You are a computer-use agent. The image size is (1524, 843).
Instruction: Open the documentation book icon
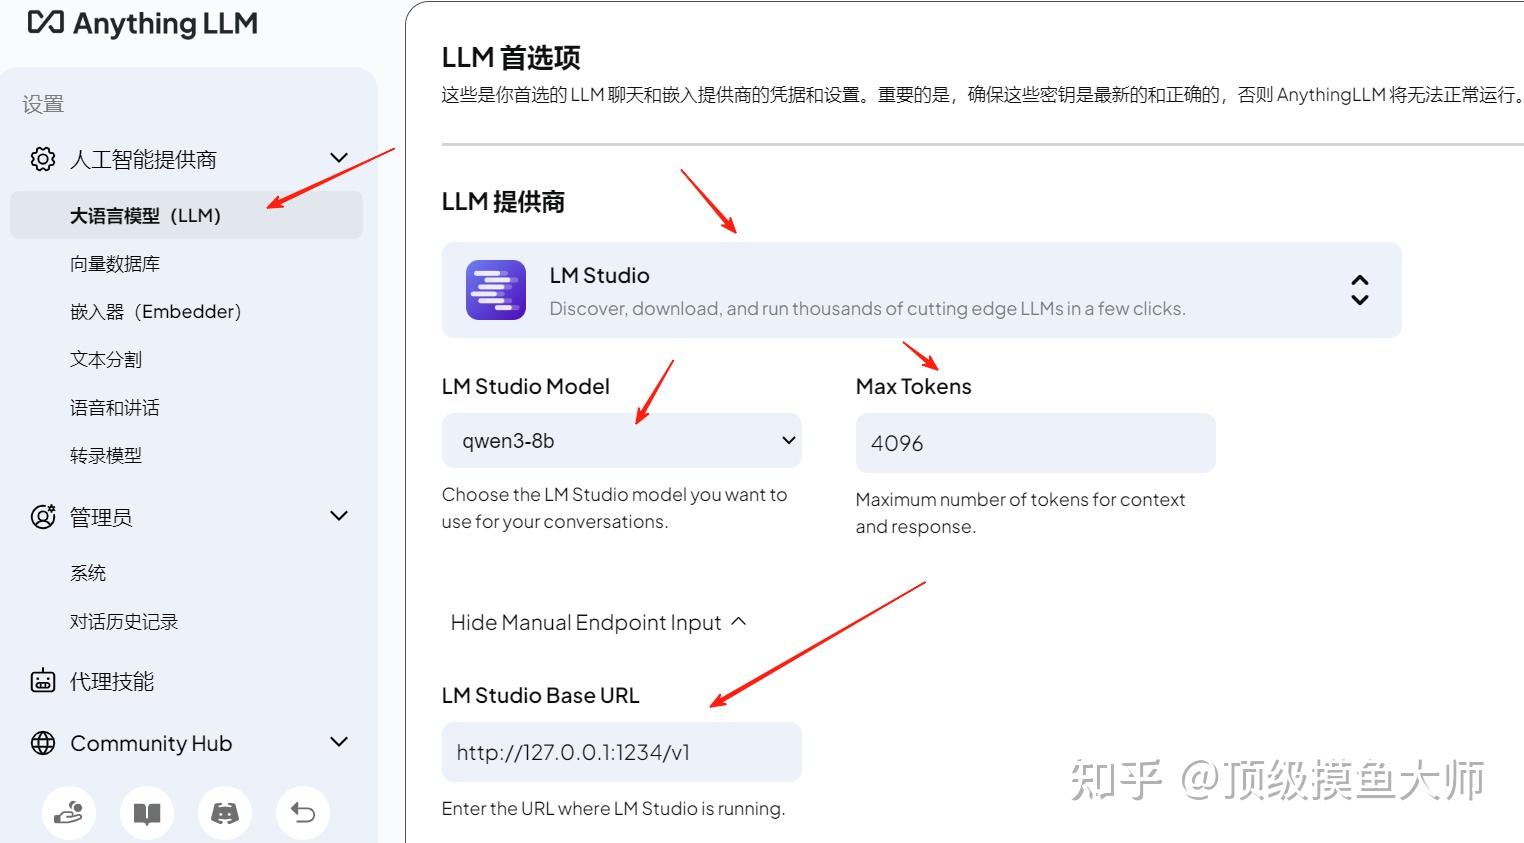(146, 813)
